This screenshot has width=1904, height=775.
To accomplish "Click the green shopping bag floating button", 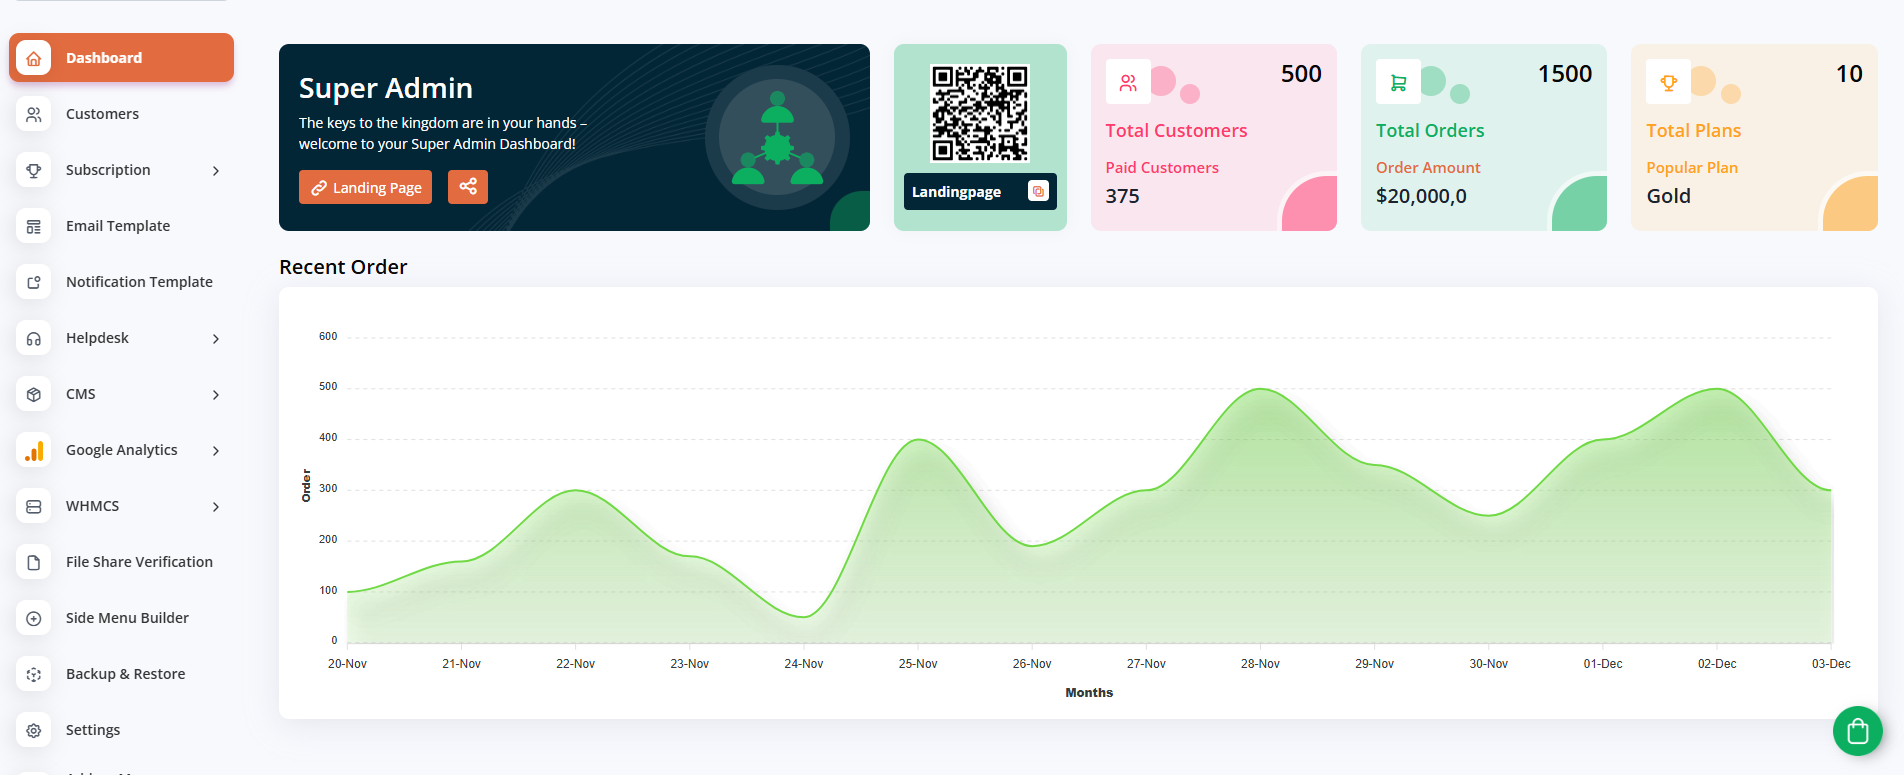I will coord(1857,731).
